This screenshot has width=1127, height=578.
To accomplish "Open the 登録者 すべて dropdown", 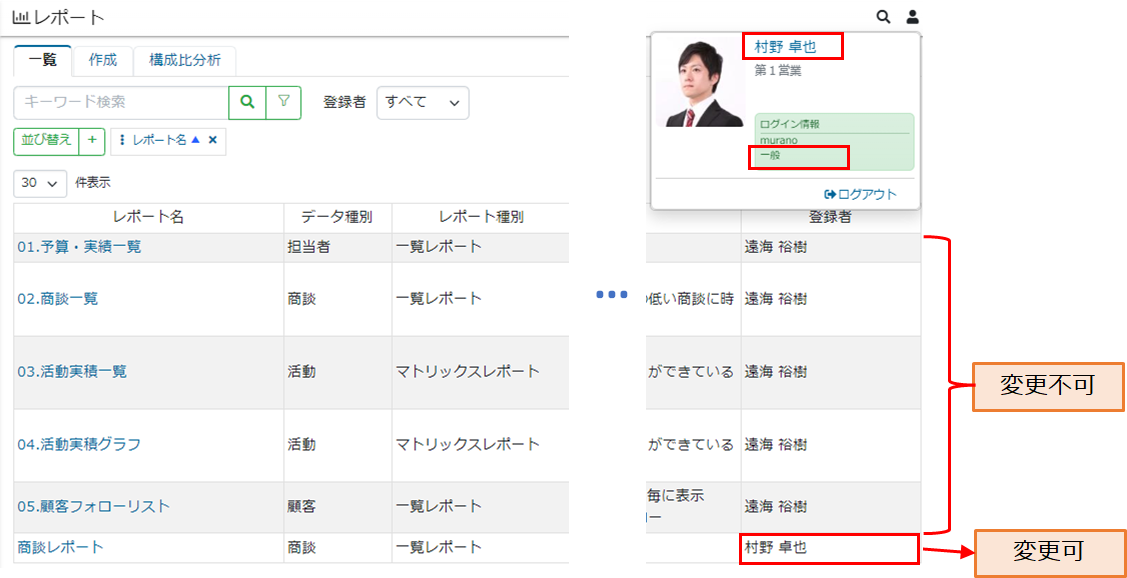I will tap(423, 103).
